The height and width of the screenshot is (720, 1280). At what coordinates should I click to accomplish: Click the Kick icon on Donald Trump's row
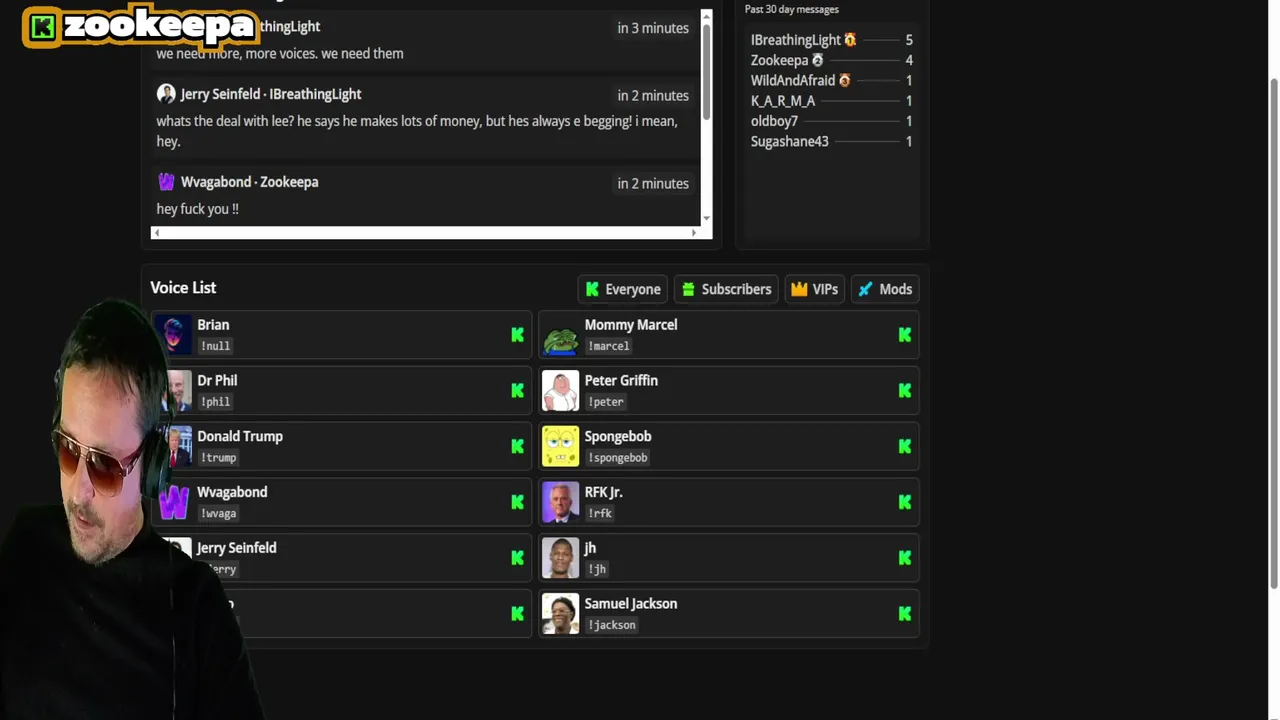(x=517, y=447)
